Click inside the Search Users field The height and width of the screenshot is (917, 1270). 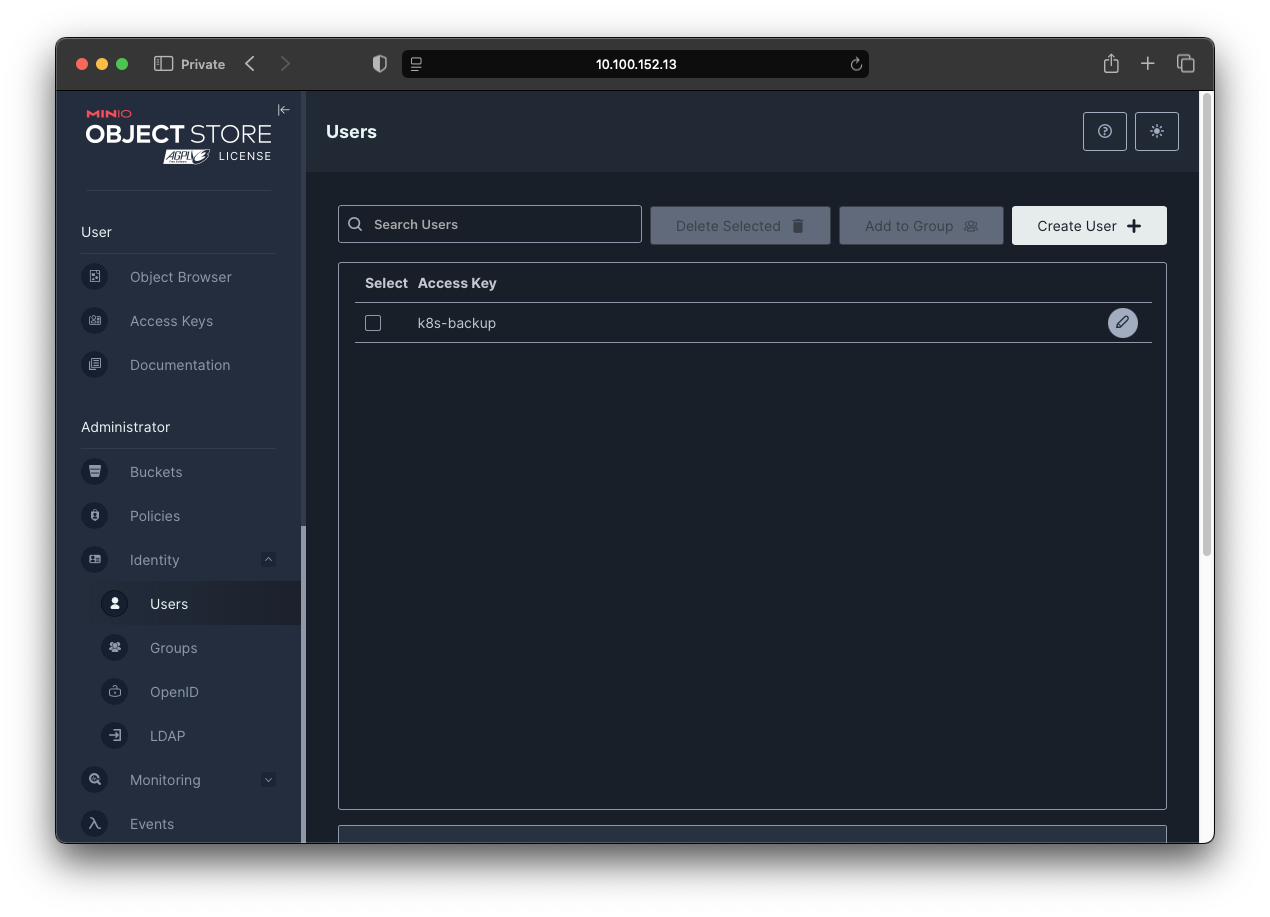489,224
